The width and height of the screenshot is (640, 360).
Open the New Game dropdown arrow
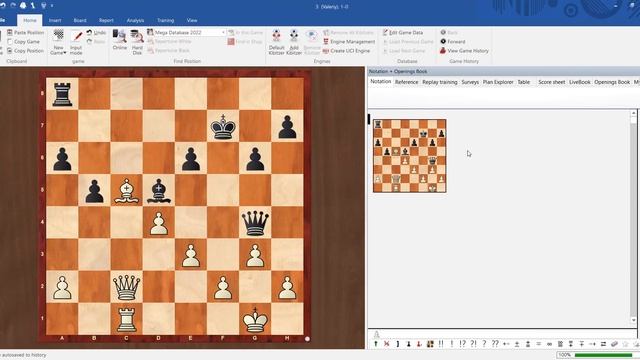pos(64,53)
